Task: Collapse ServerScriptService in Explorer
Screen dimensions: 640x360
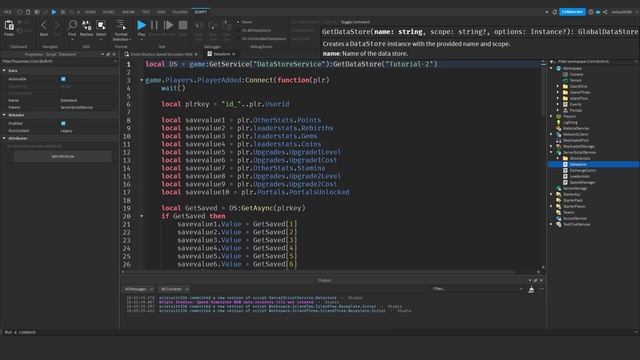Action: [x=552, y=153]
